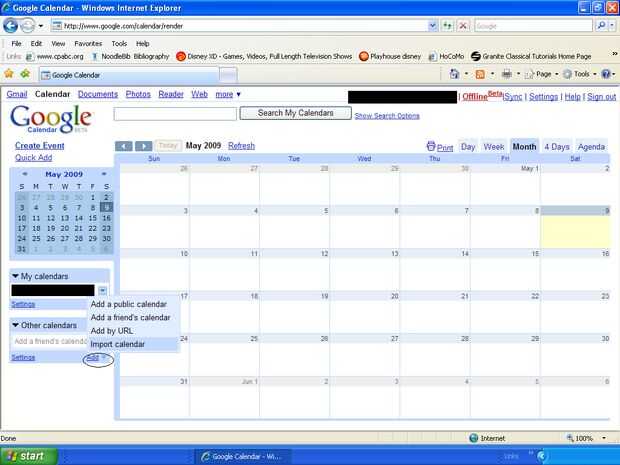This screenshot has width=620, height=465.
Task: Select day 15 in the mini calendar
Action: (x=93, y=218)
